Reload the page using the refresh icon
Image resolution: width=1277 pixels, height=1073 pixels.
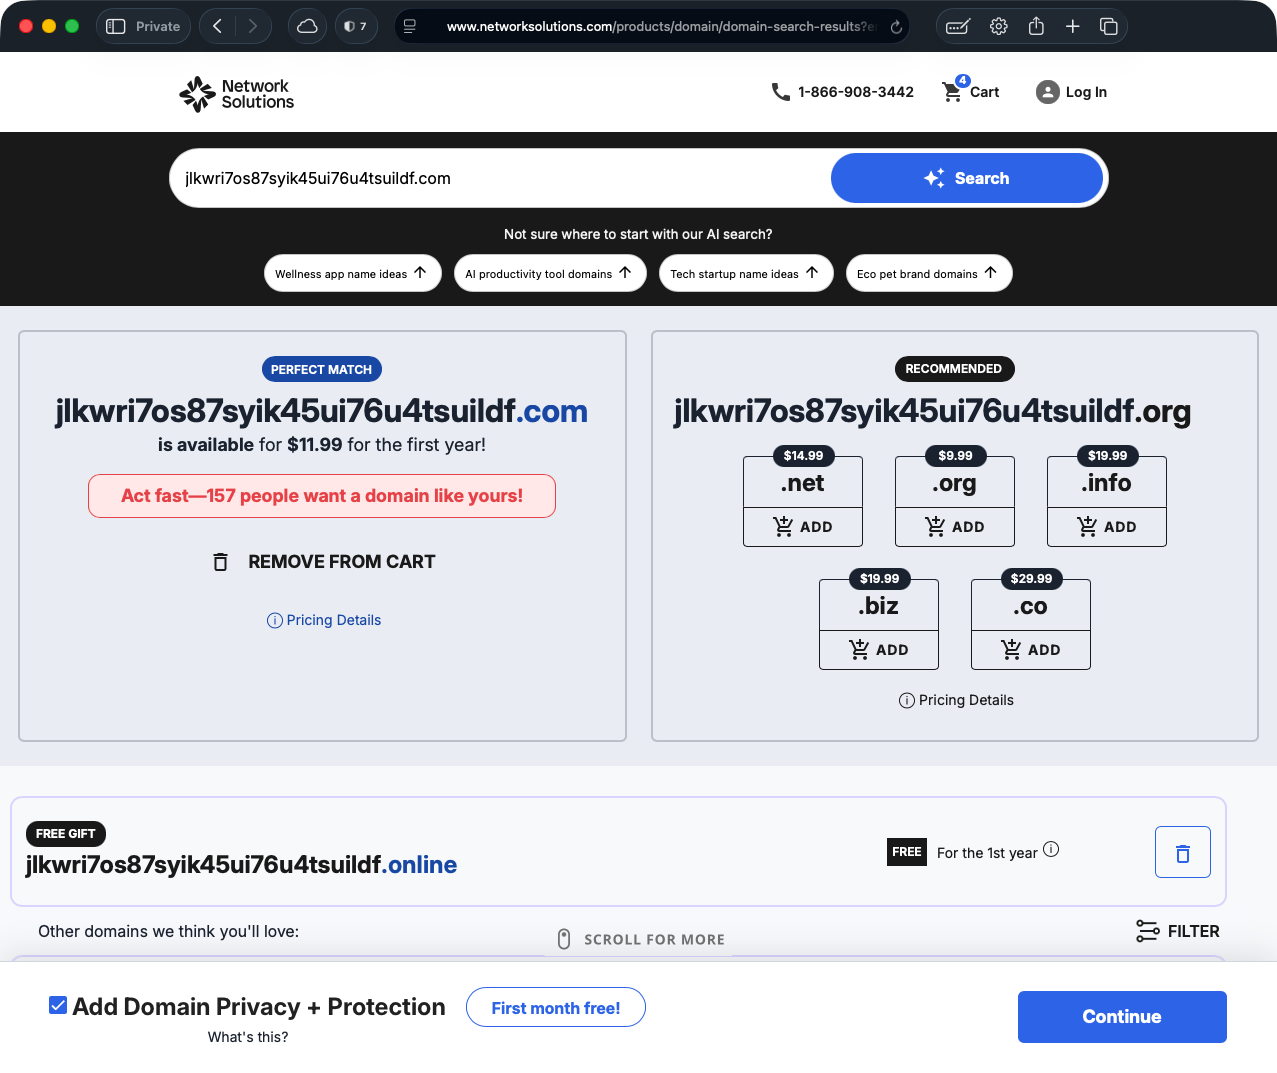[896, 27]
